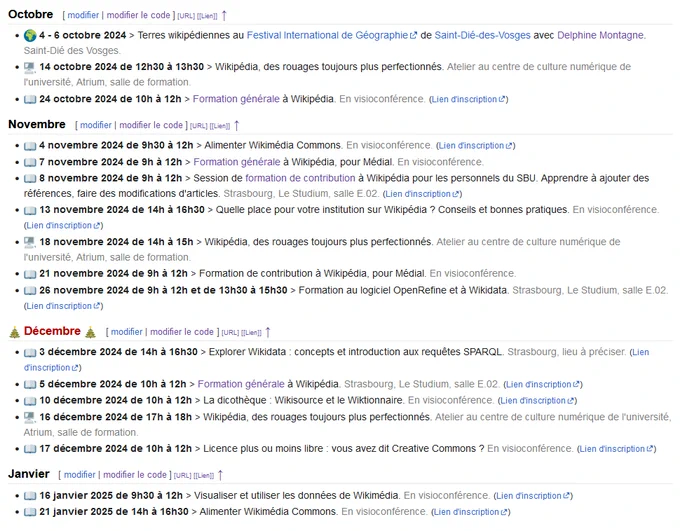This screenshot has height=531, width=680.
Task: Open the Delphine Montagne link
Action: pos(600,35)
